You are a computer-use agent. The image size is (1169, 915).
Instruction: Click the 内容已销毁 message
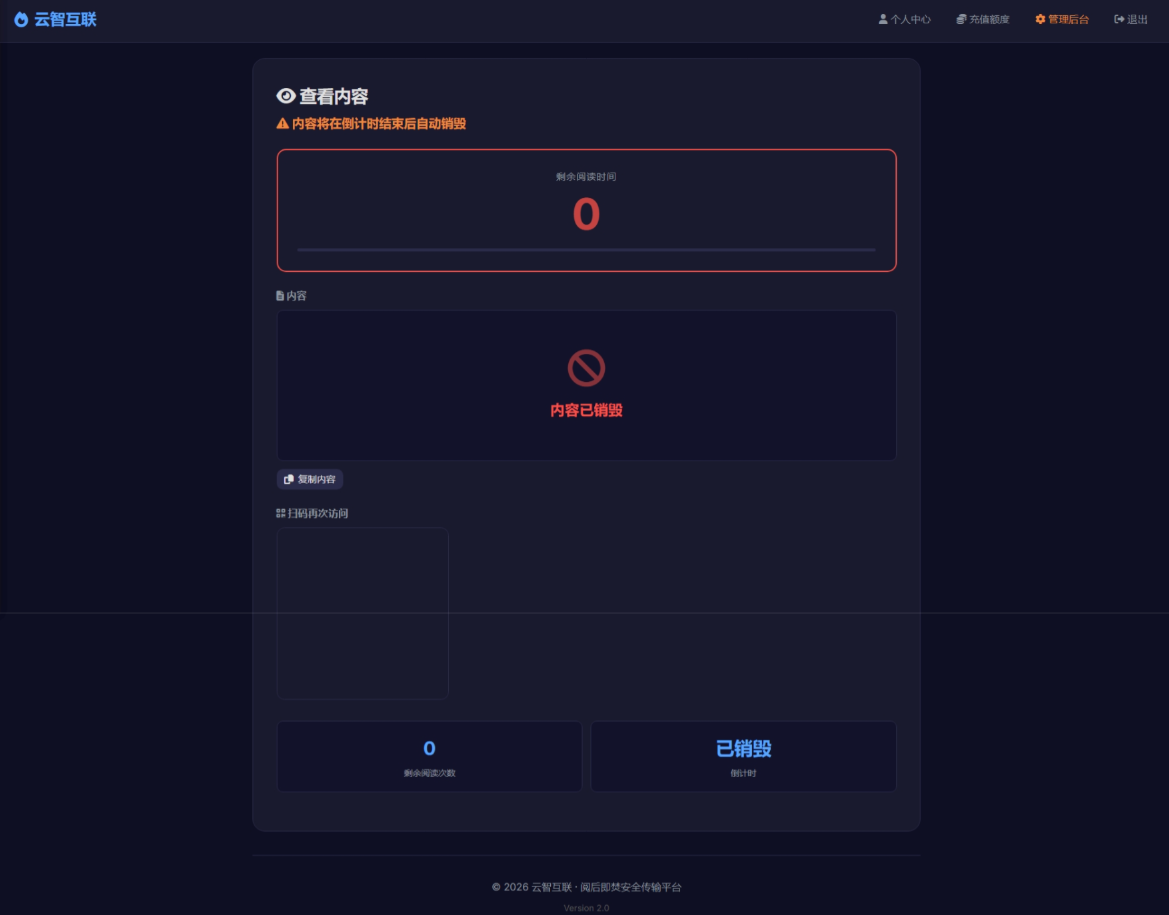point(586,410)
